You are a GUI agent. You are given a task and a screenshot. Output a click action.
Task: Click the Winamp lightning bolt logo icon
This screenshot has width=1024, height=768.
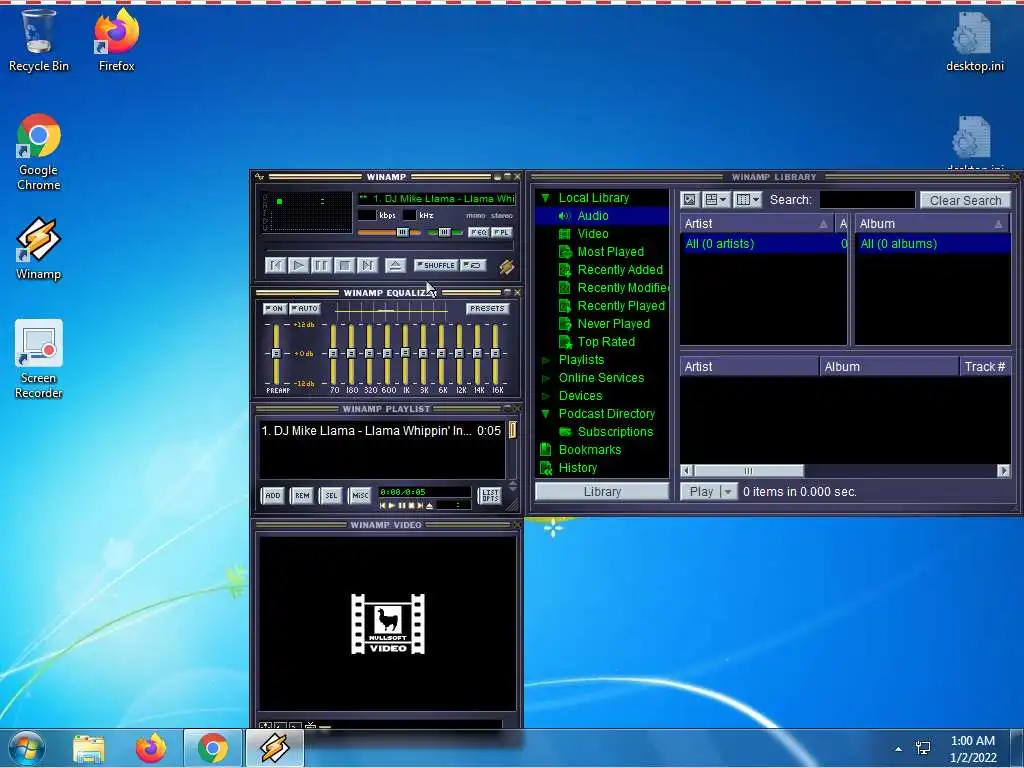point(506,266)
